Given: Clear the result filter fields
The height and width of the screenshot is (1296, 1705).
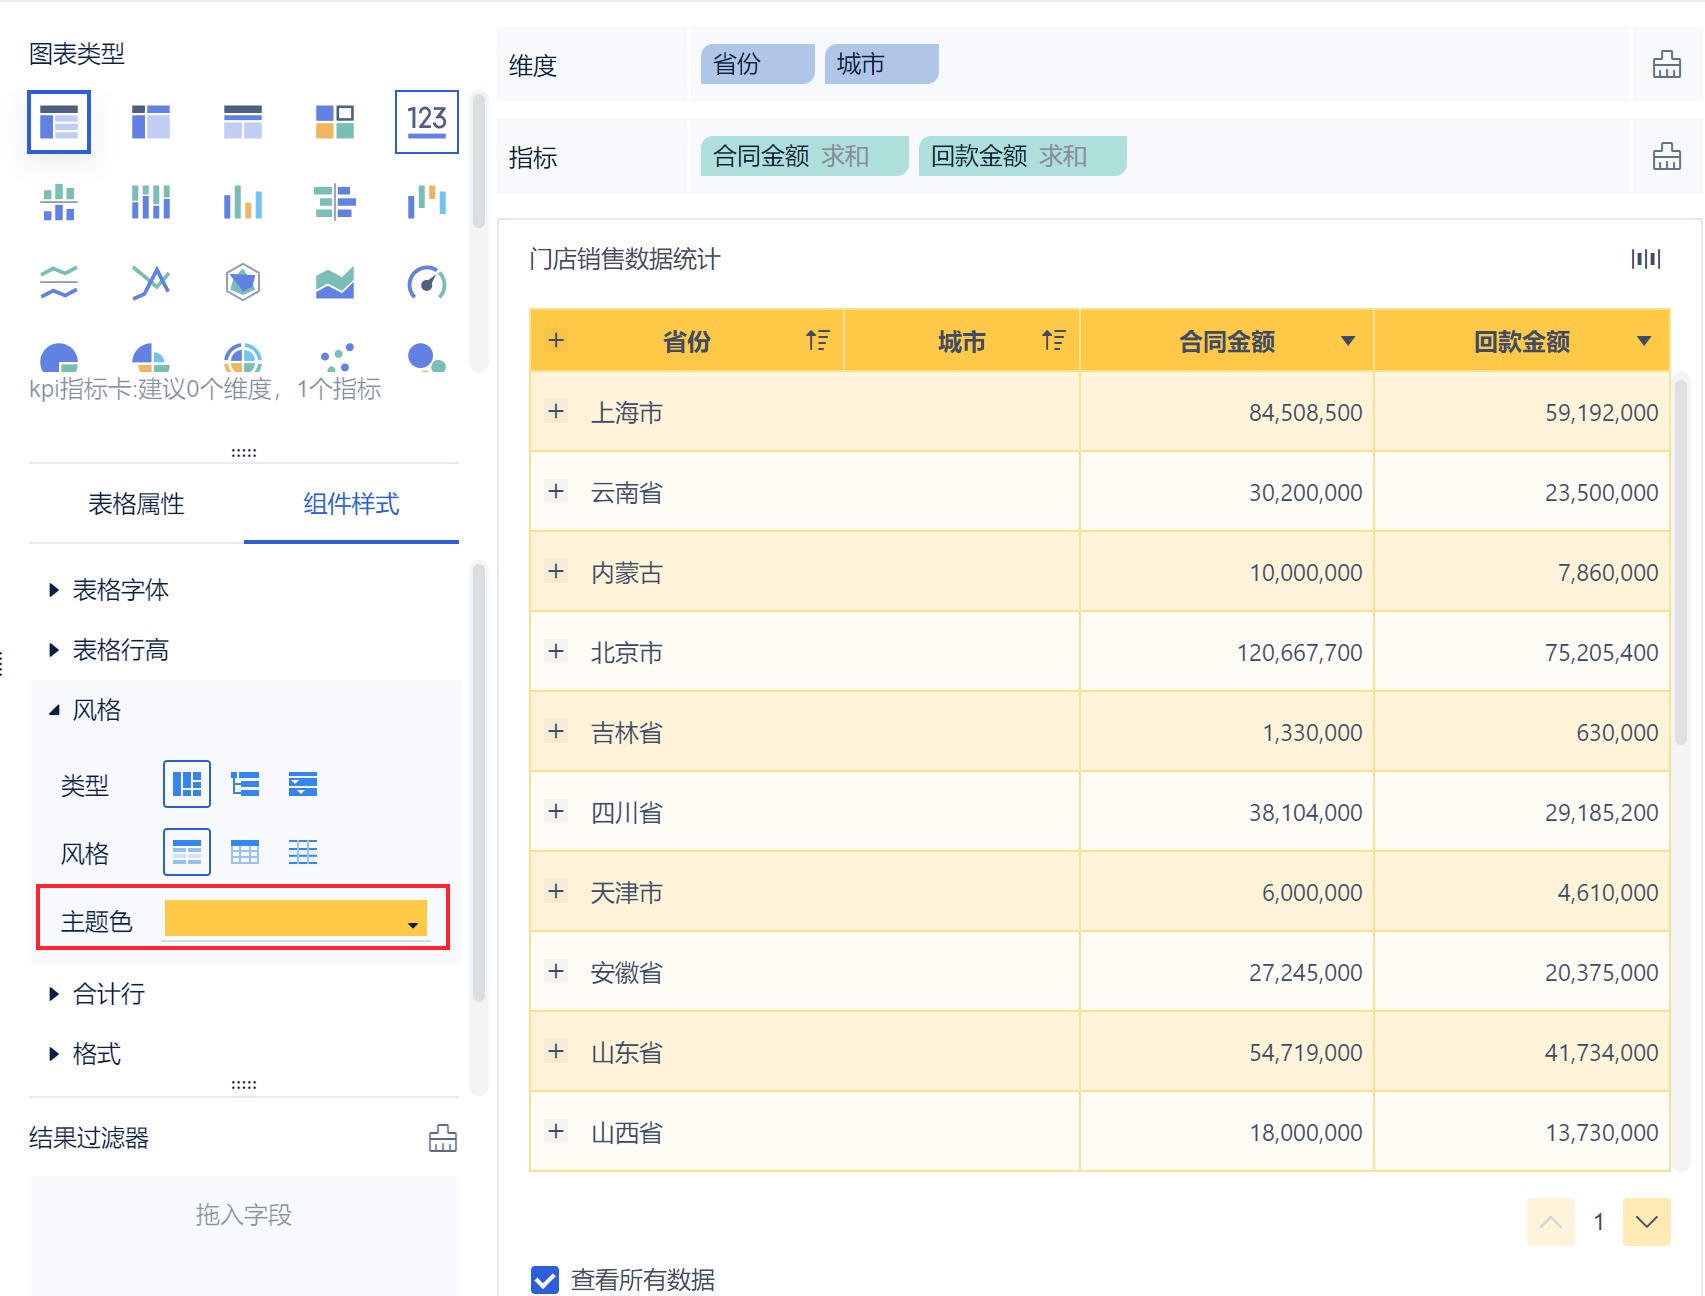Looking at the screenshot, I should pyautogui.click(x=443, y=1138).
